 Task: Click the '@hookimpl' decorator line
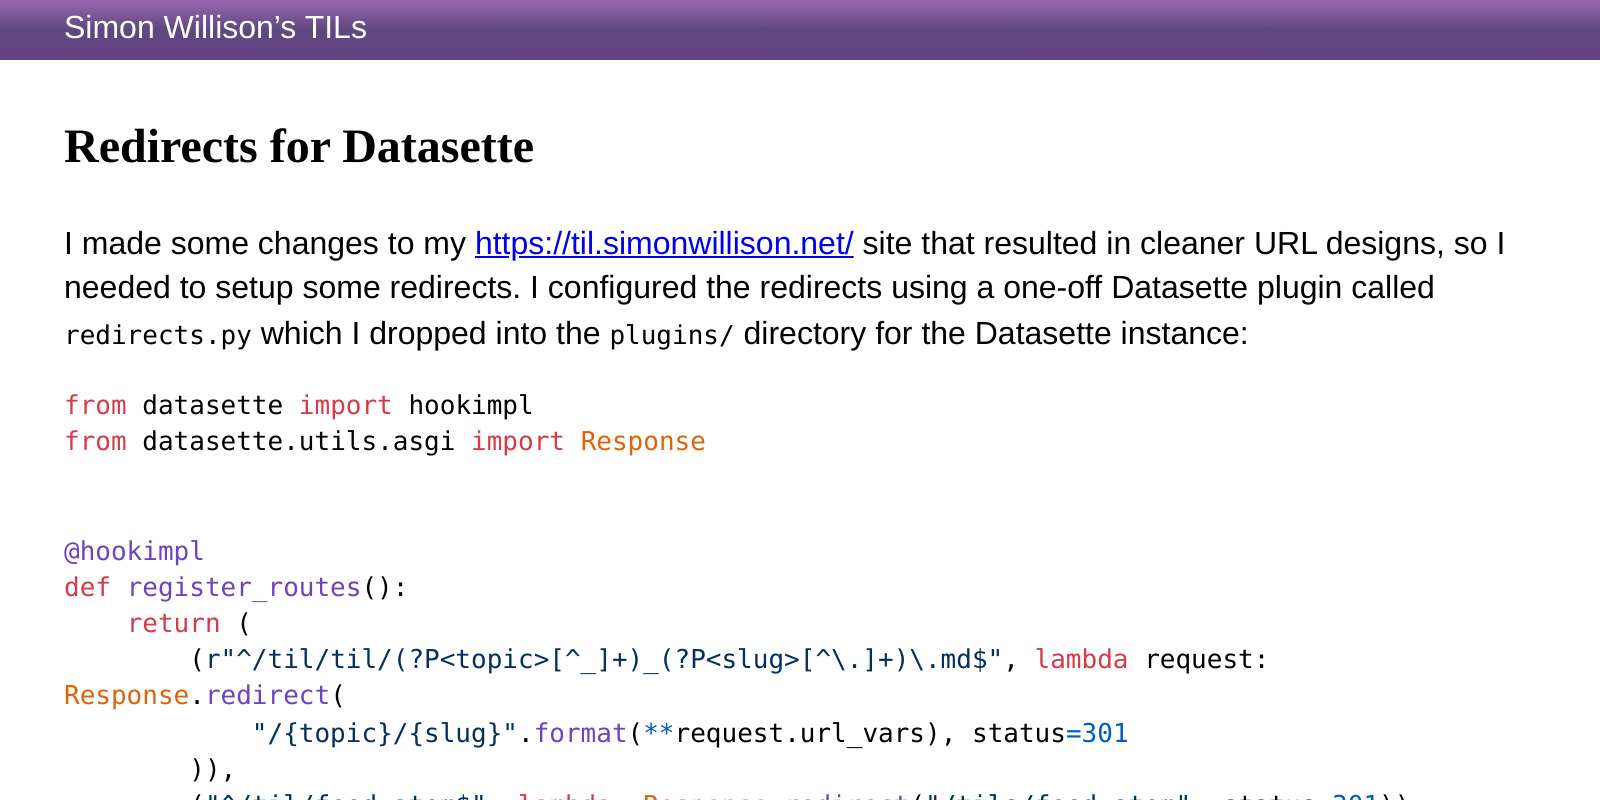coord(134,551)
